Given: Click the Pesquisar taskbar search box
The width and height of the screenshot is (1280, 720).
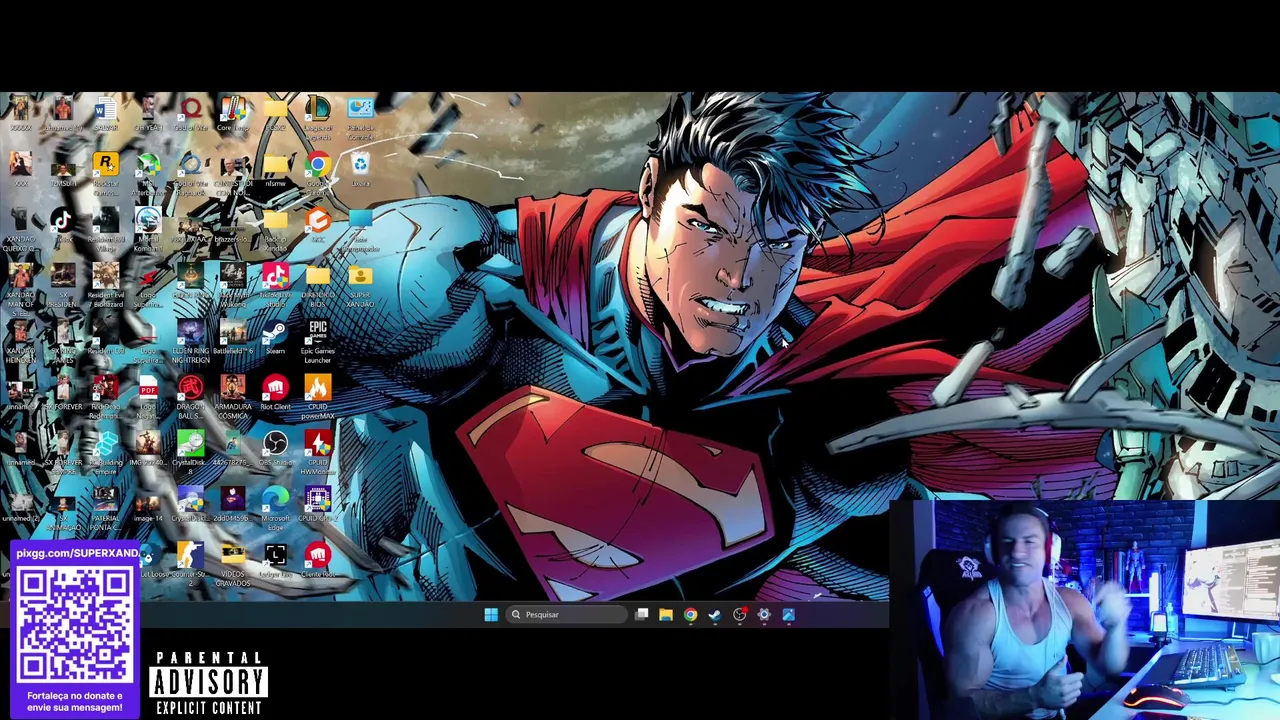Looking at the screenshot, I should [566, 615].
